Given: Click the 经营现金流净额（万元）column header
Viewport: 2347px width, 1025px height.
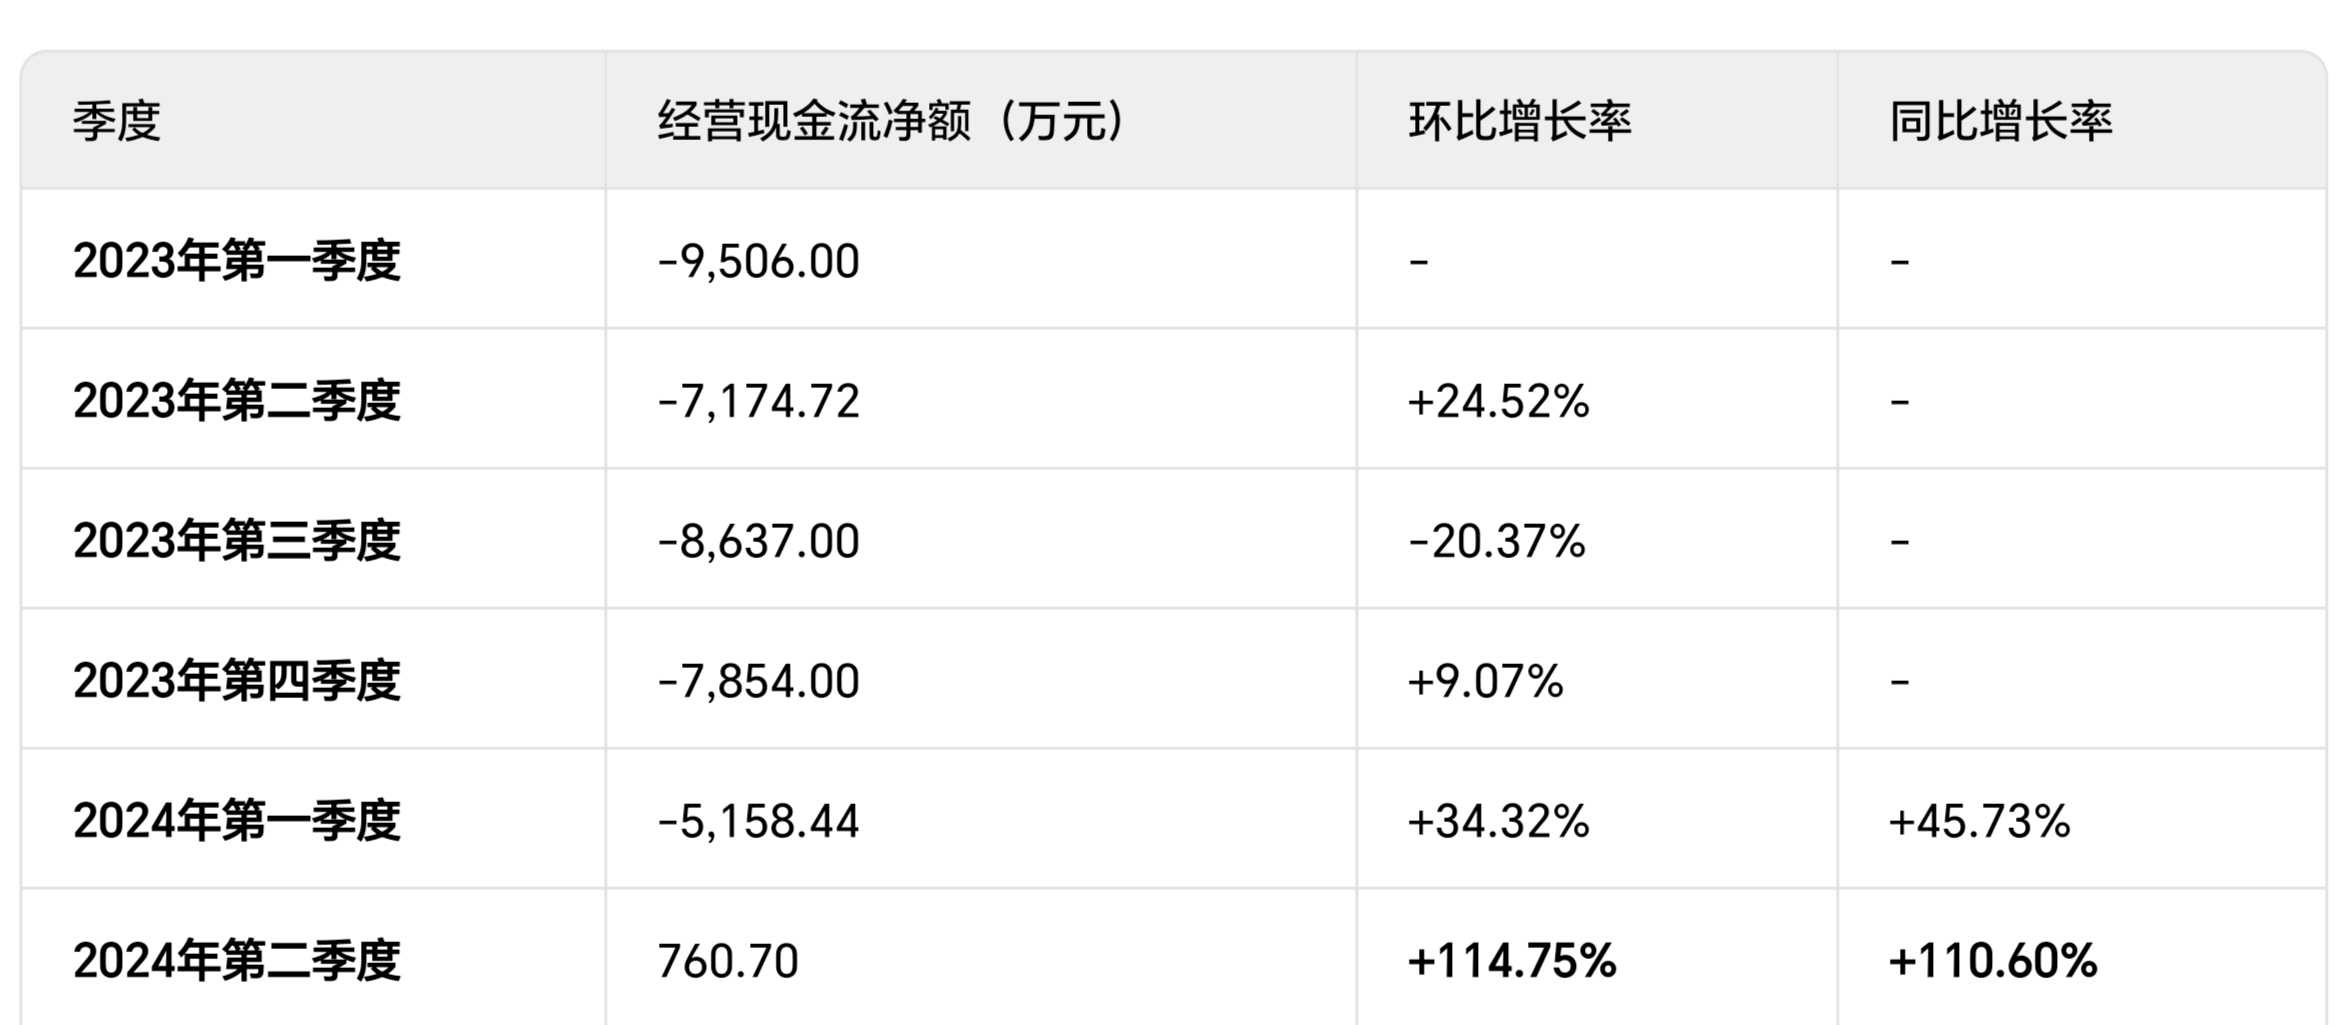Looking at the screenshot, I should pyautogui.click(x=891, y=122).
